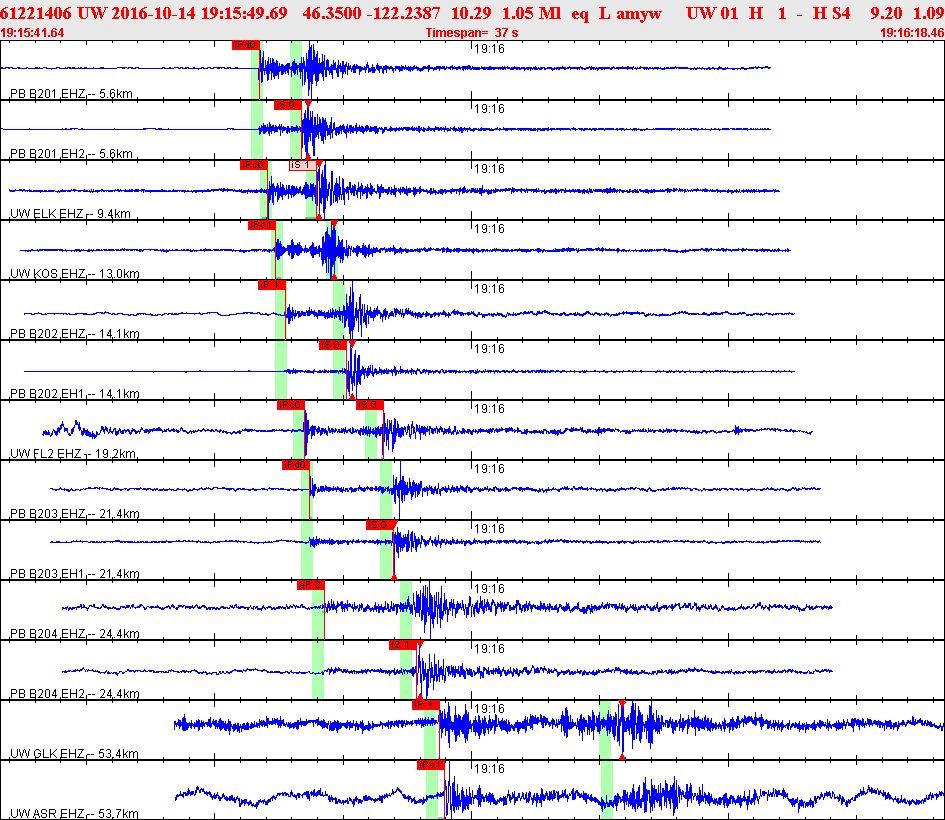Click the iP 1 pick on GLK trace

pyautogui.click(x=425, y=705)
